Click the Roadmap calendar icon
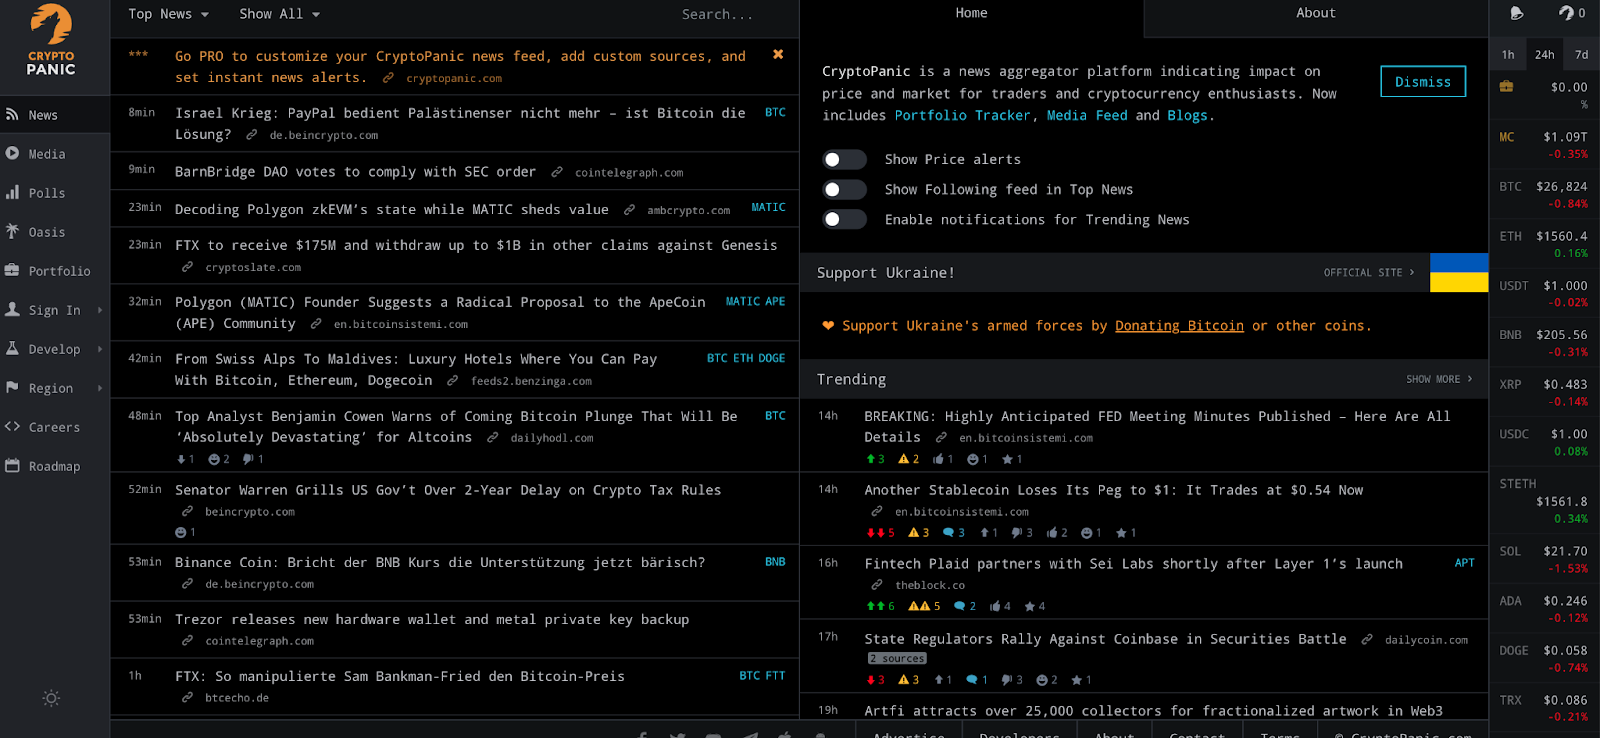1600x738 pixels. click(12, 466)
